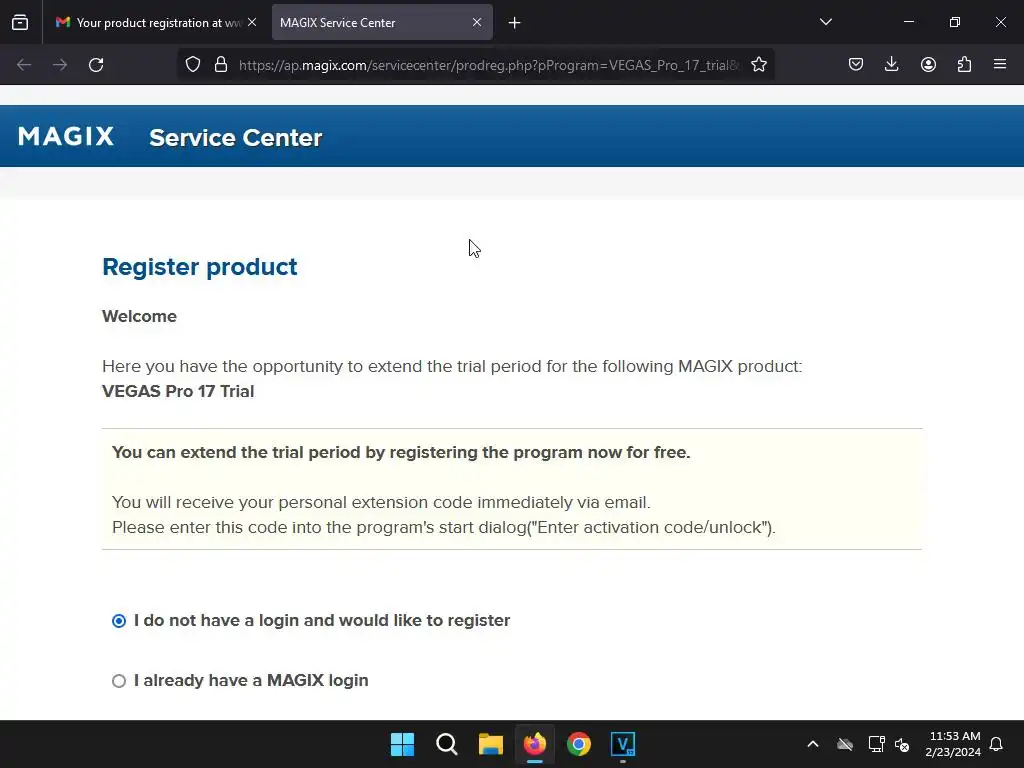
Task: Open the network display tray icon
Action: coord(876,744)
